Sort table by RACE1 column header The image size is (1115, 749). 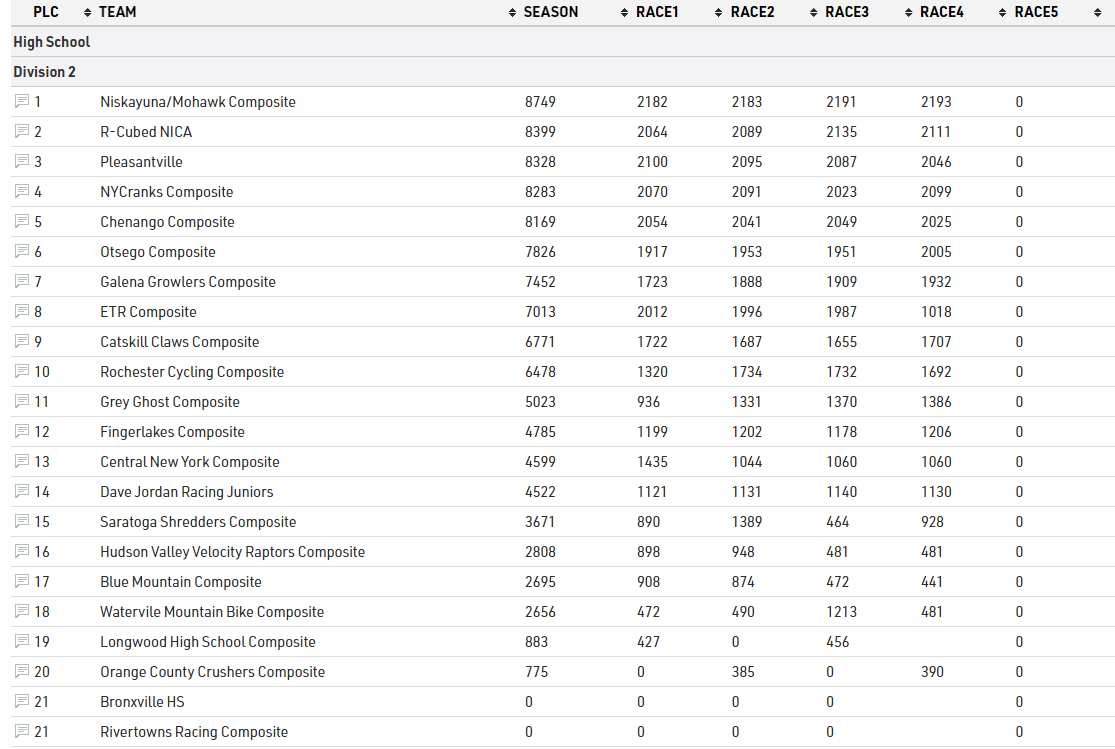point(657,12)
